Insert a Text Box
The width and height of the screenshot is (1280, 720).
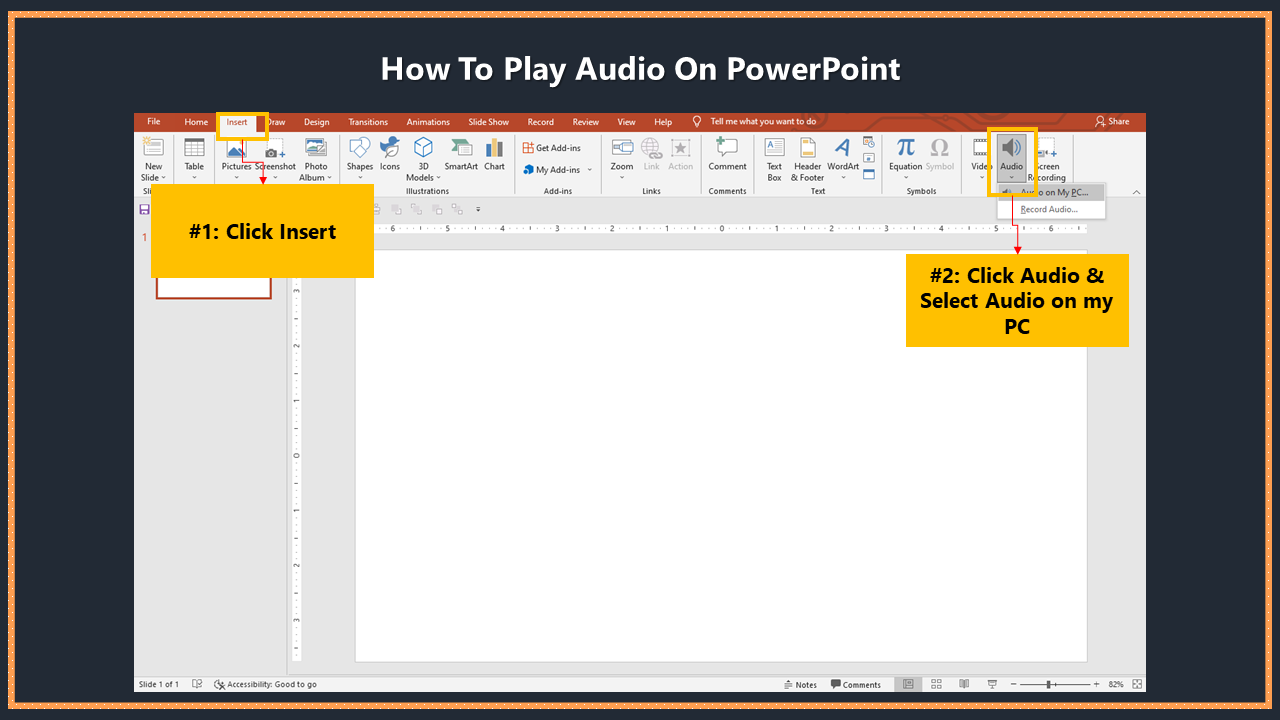click(x=775, y=160)
